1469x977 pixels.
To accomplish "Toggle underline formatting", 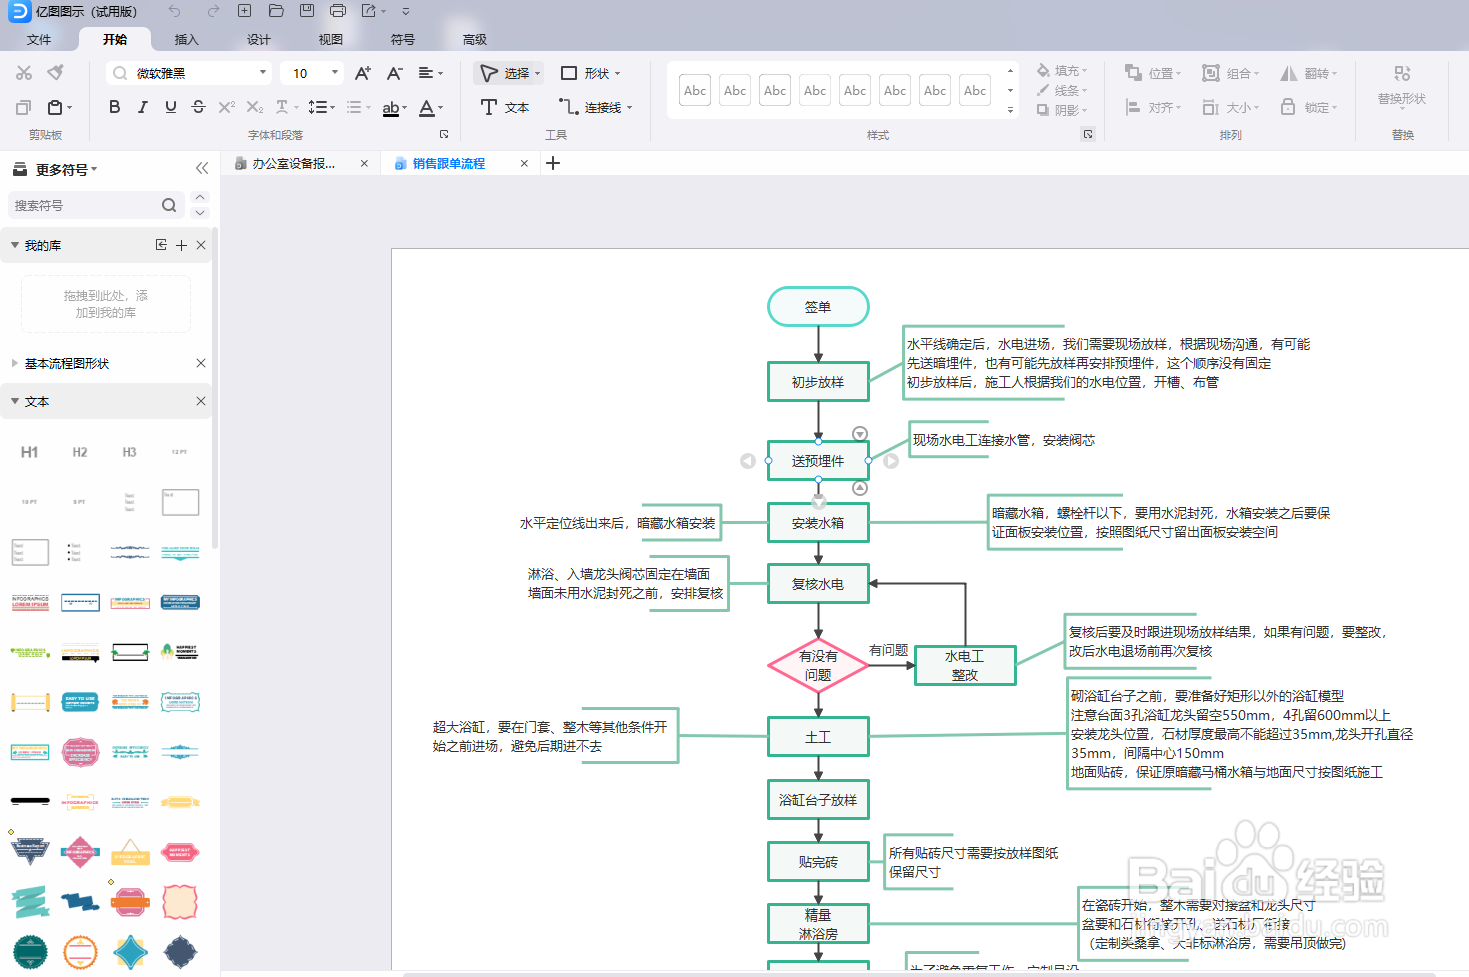I will 170,106.
